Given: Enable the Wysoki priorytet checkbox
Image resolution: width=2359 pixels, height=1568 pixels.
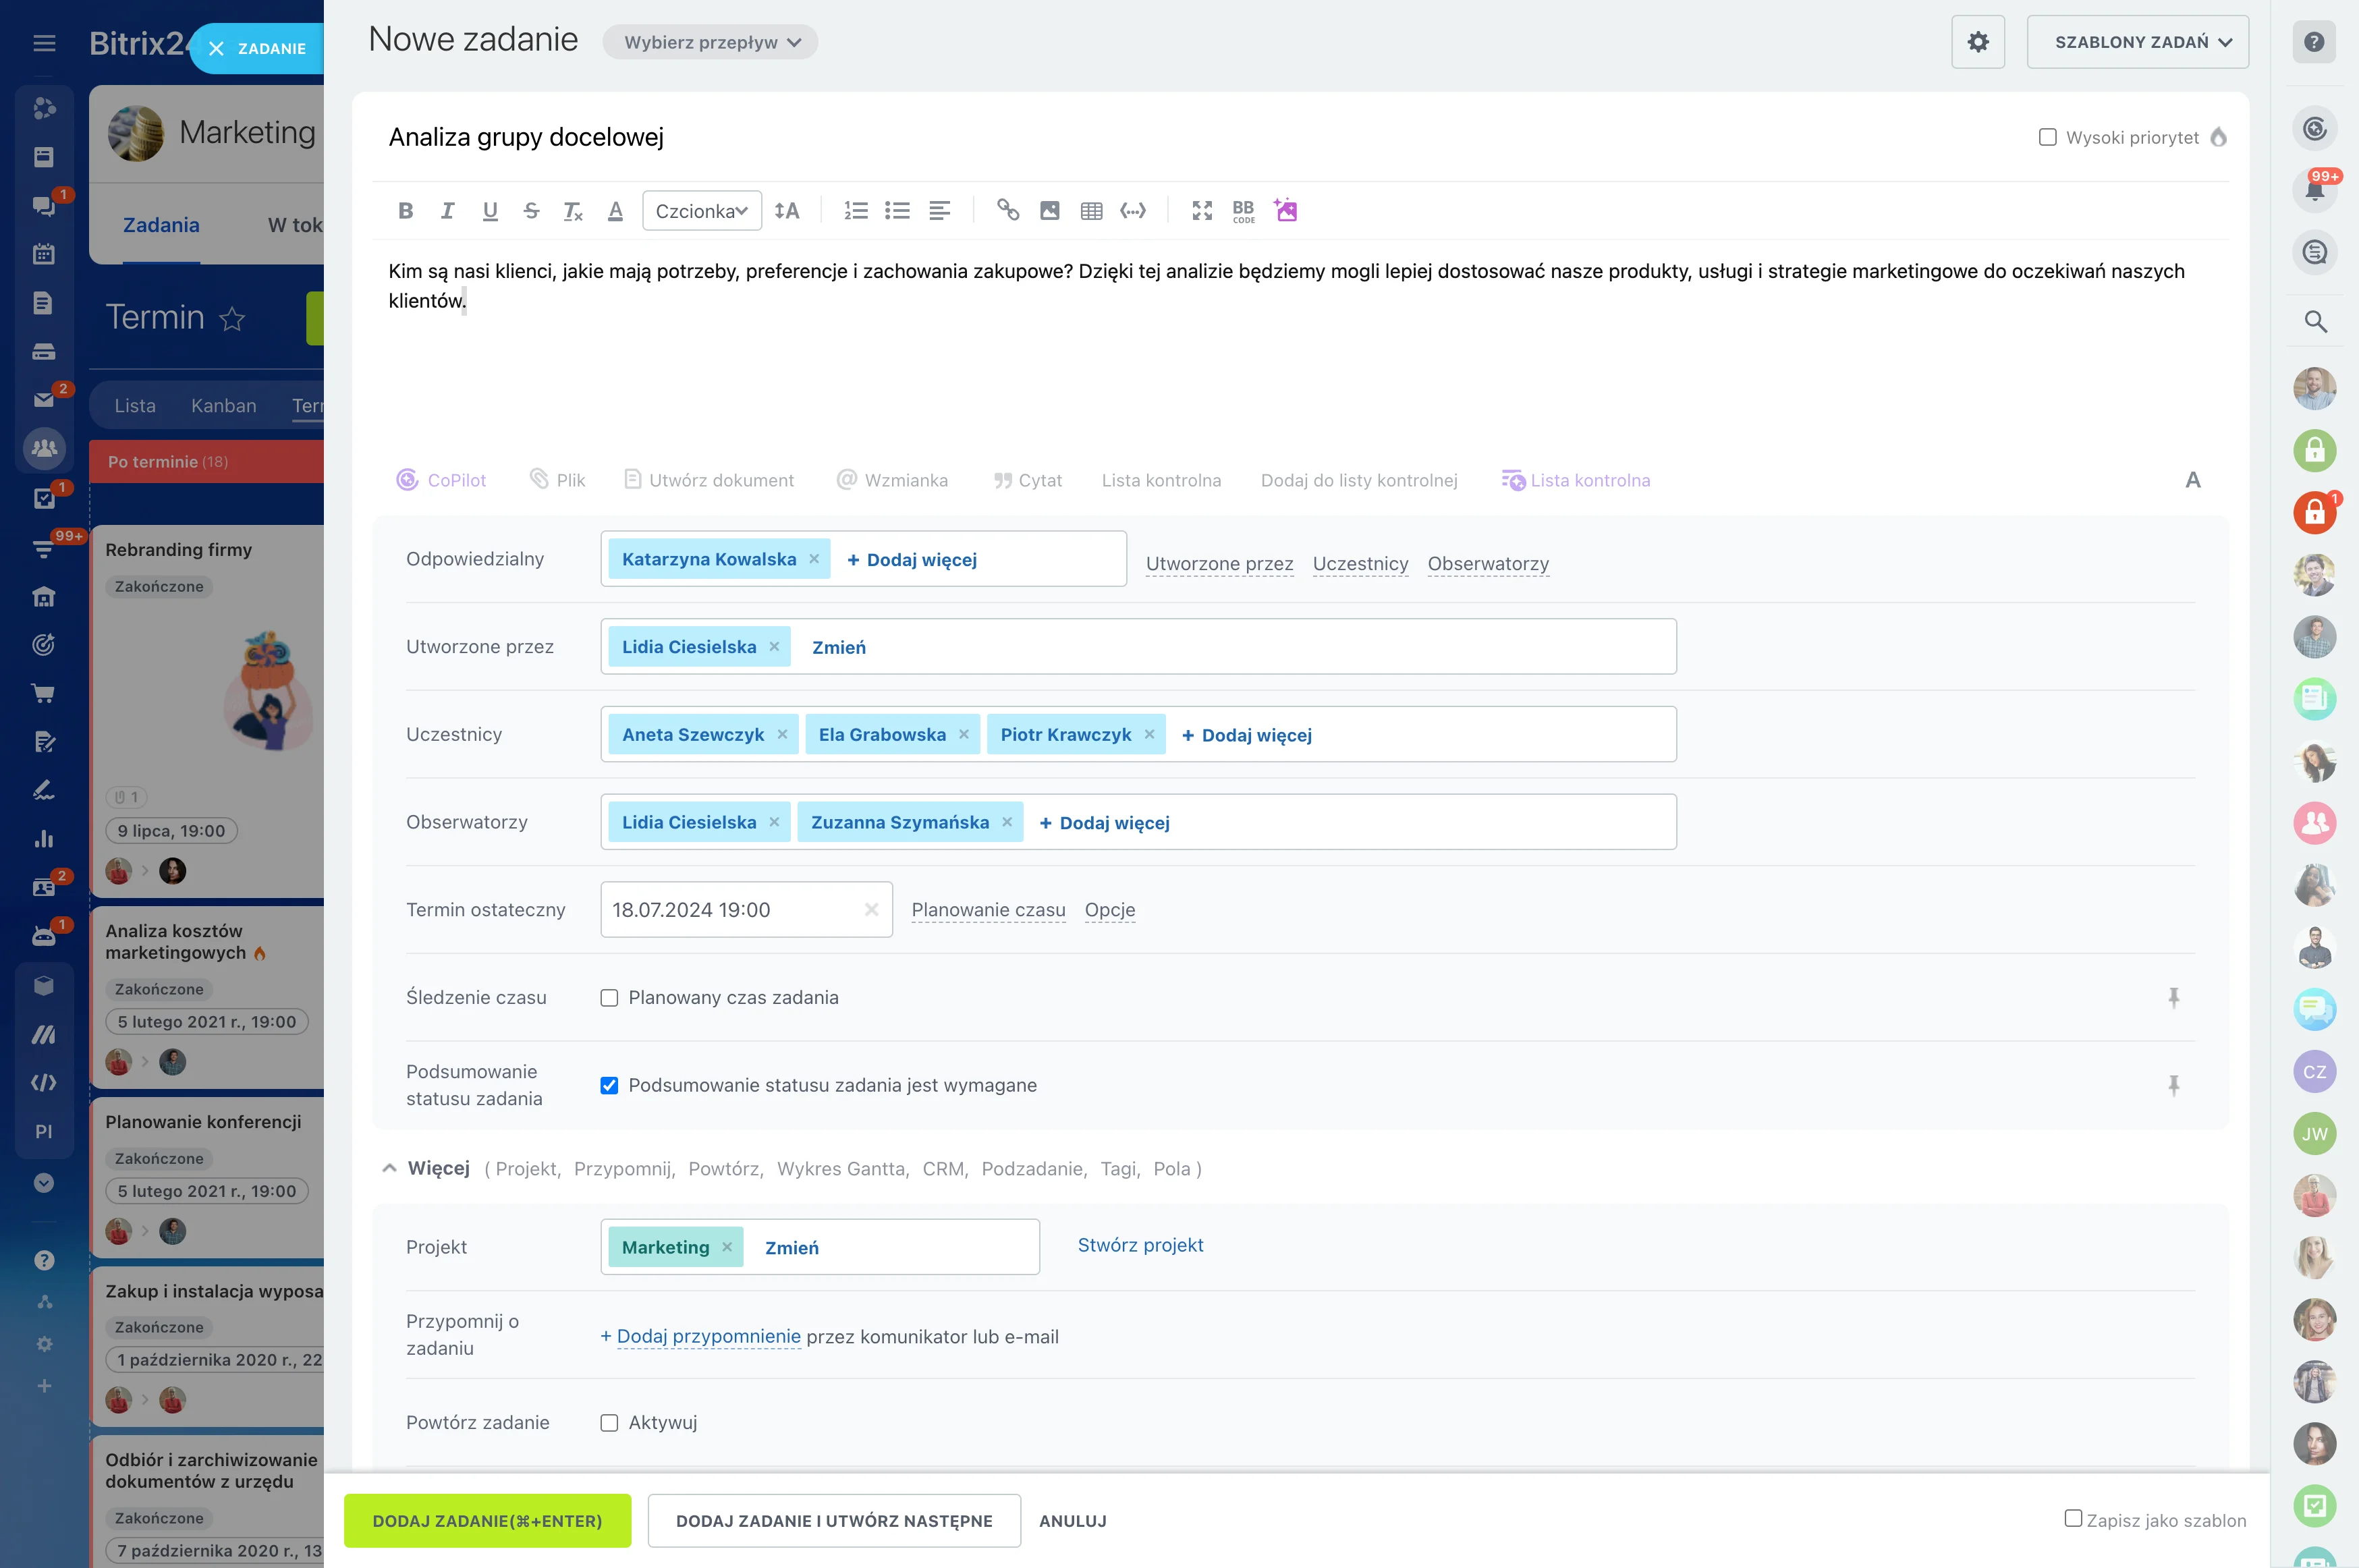Looking at the screenshot, I should pos(2047,137).
